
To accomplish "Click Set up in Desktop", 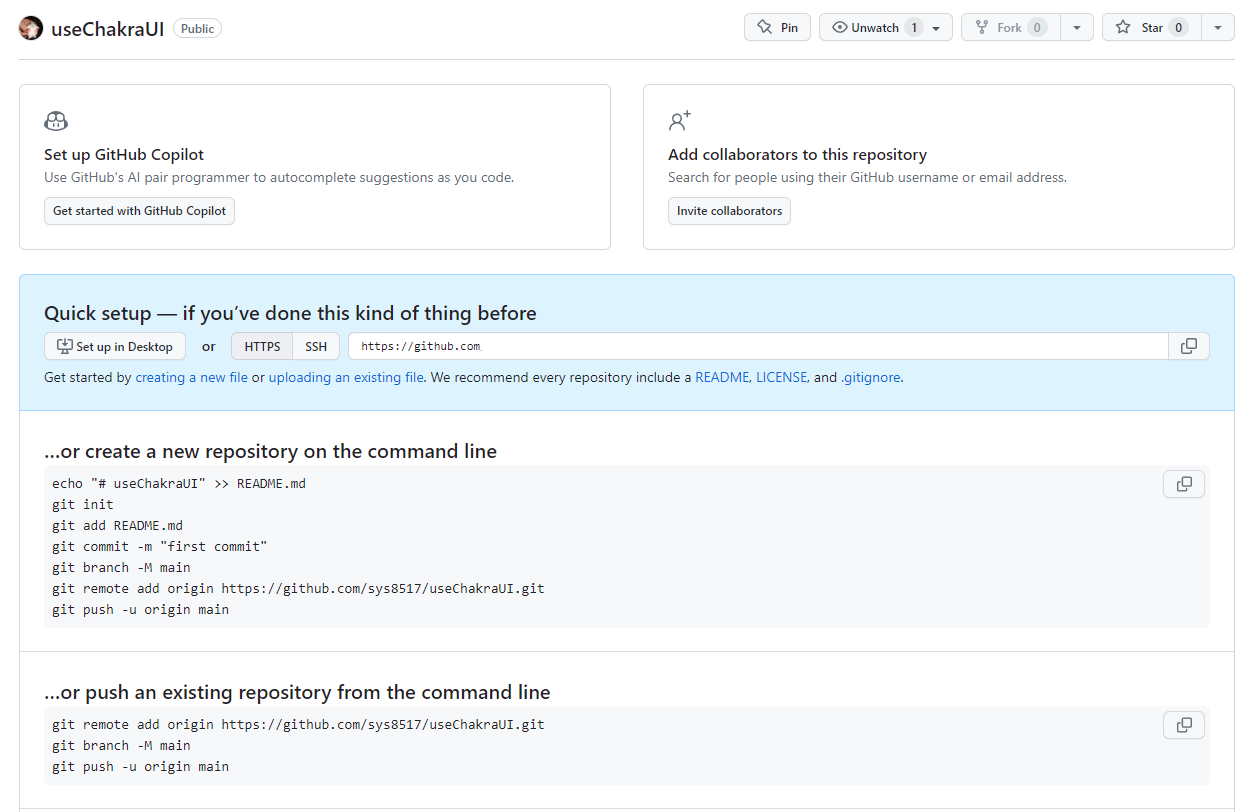I will coord(115,346).
